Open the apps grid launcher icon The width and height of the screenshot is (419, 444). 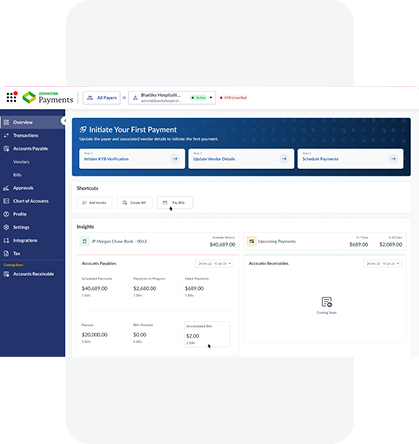pos(11,97)
